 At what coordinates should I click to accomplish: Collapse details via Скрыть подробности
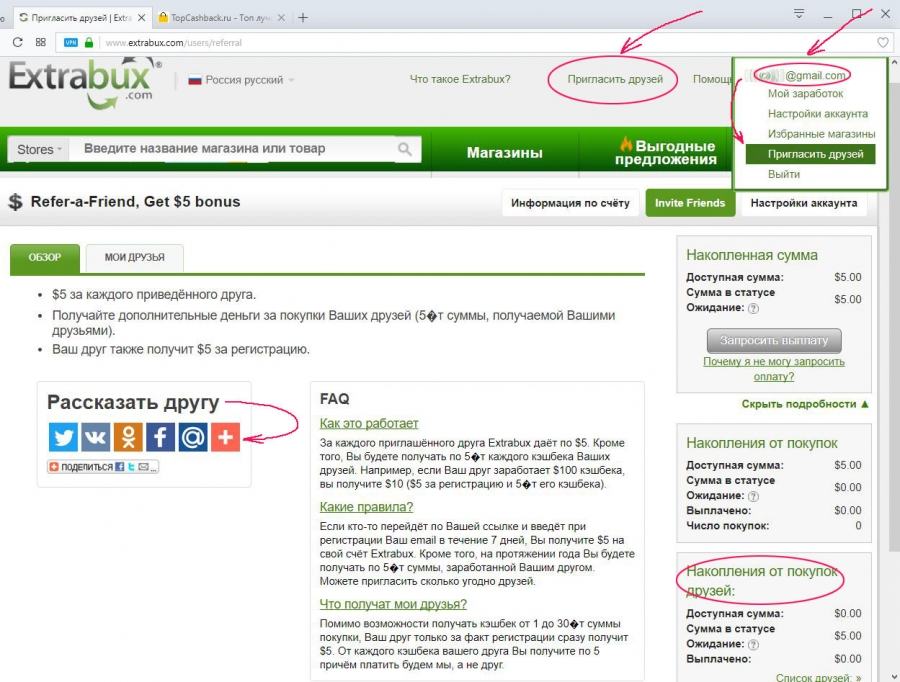click(x=805, y=404)
